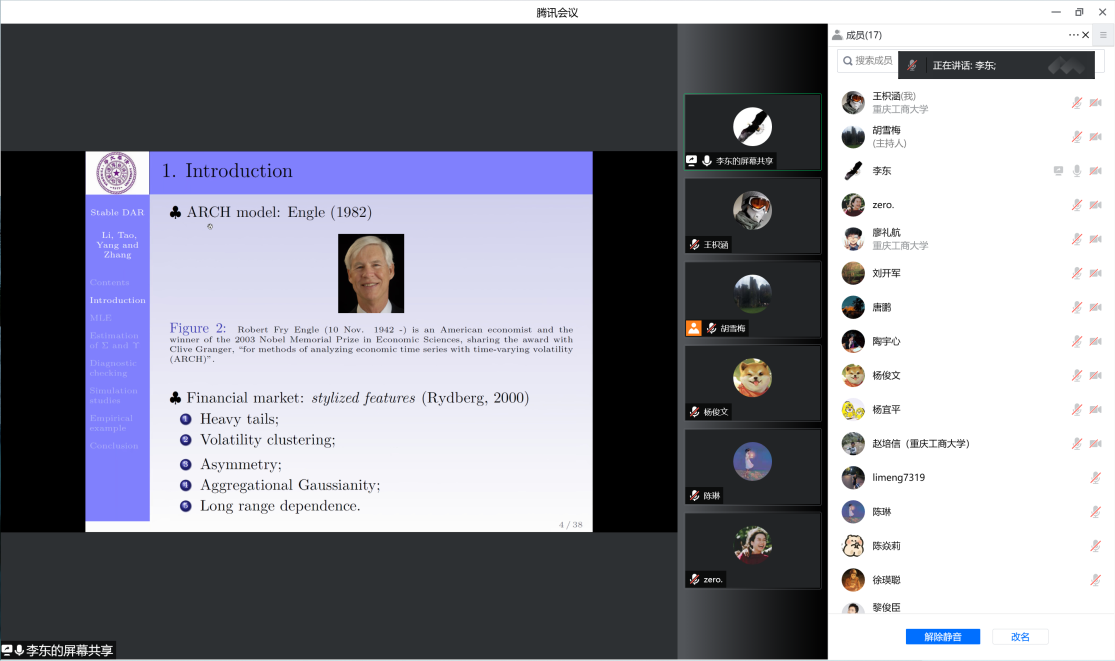Close the members panel with the X
The width and height of the screenshot is (1115, 661).
click(1086, 35)
